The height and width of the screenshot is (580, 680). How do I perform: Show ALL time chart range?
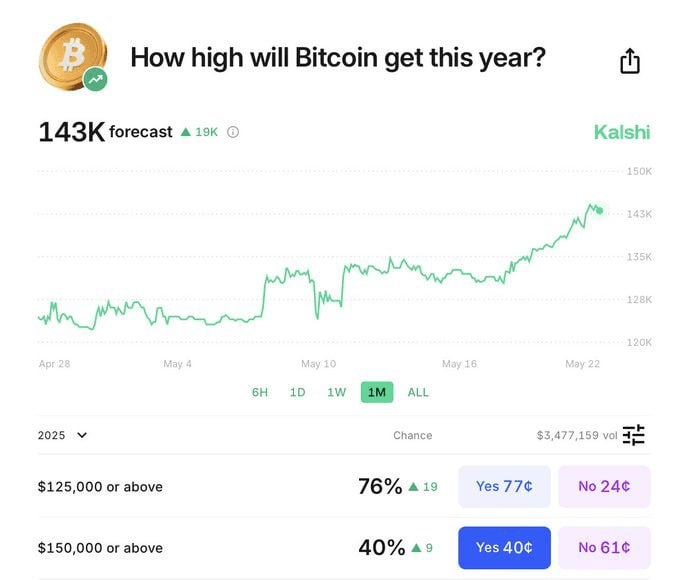[418, 392]
